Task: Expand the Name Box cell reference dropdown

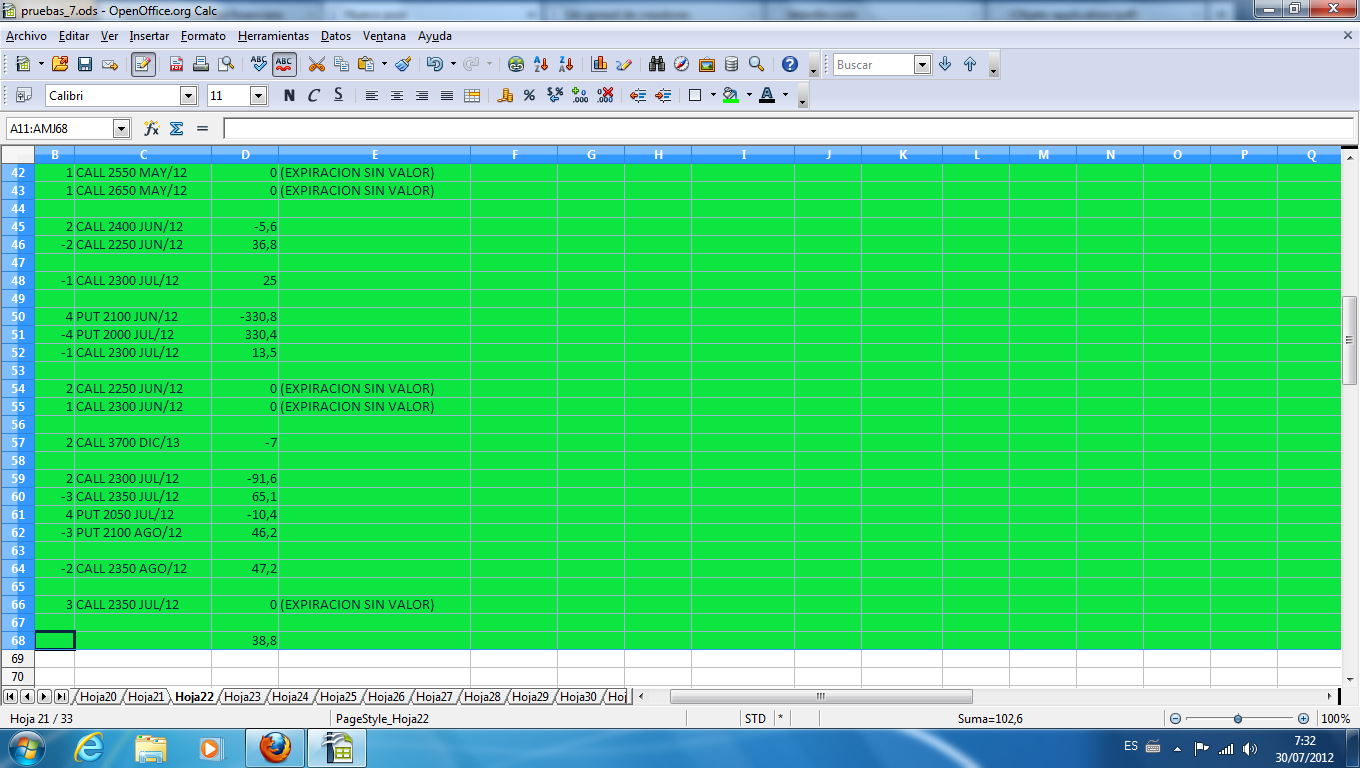Action: [122, 128]
